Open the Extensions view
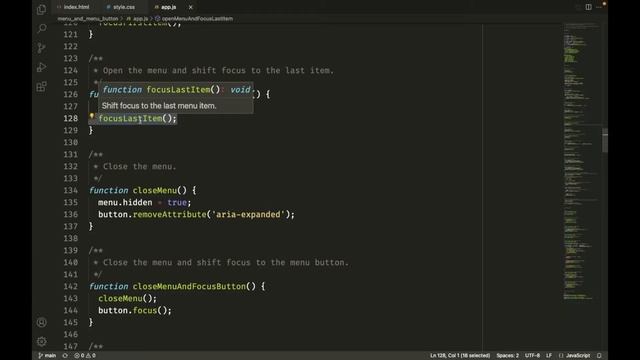 (x=41, y=87)
